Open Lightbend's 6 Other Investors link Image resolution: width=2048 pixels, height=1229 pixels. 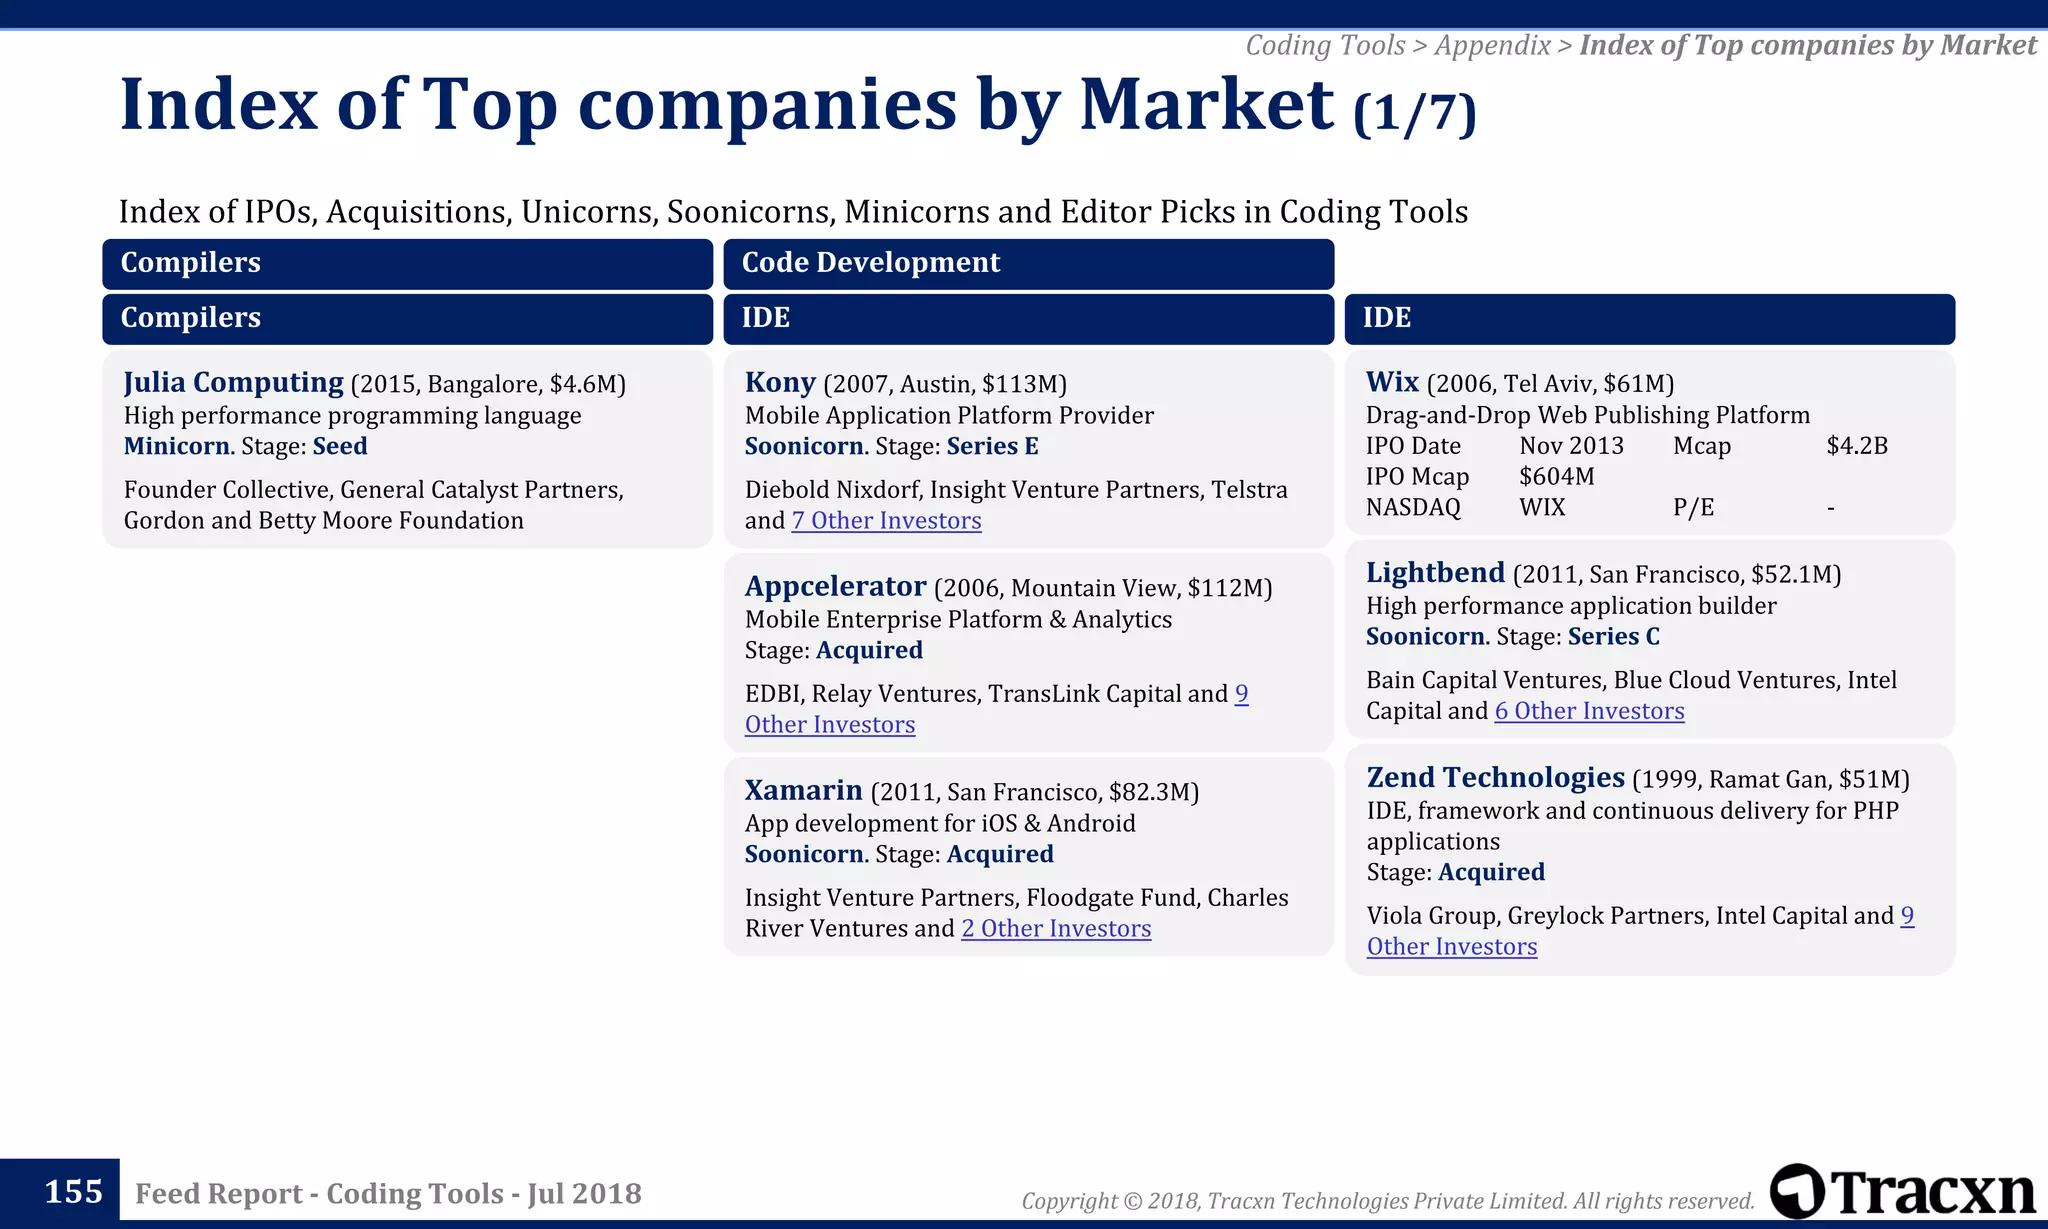point(1589,711)
